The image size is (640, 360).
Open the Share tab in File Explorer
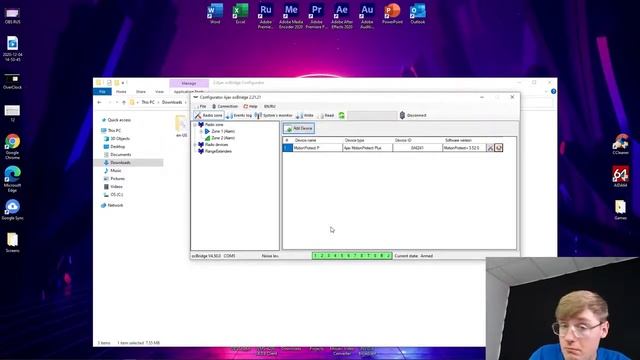pyautogui.click(x=141, y=92)
